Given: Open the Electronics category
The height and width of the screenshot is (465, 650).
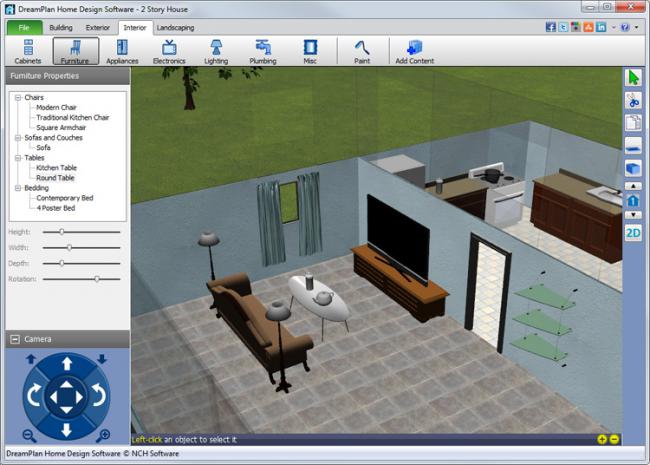Looking at the screenshot, I should pyautogui.click(x=169, y=51).
